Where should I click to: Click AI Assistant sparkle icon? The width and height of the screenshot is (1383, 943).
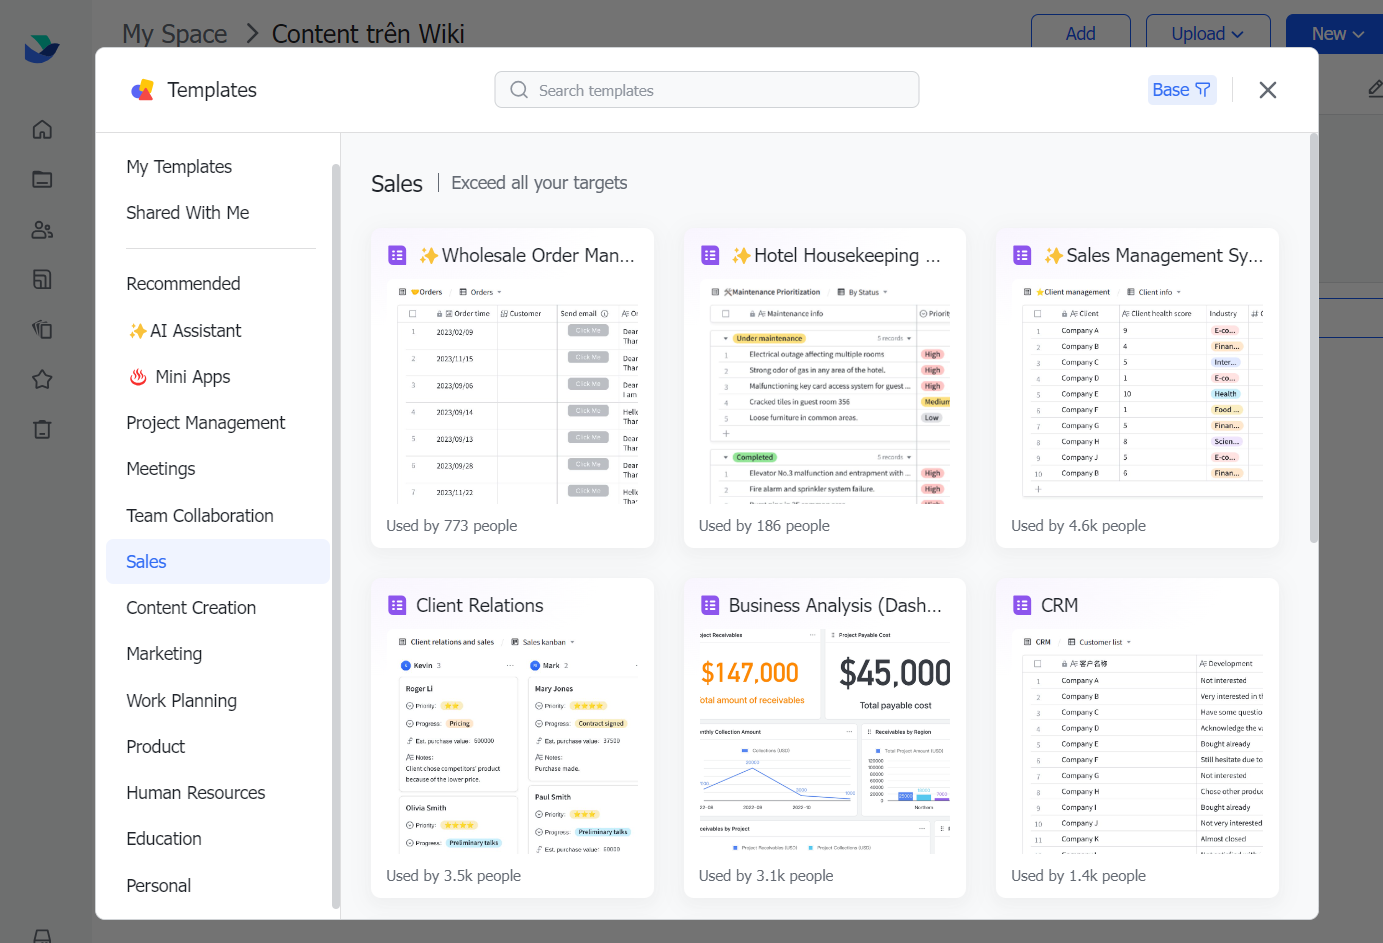click(x=137, y=331)
